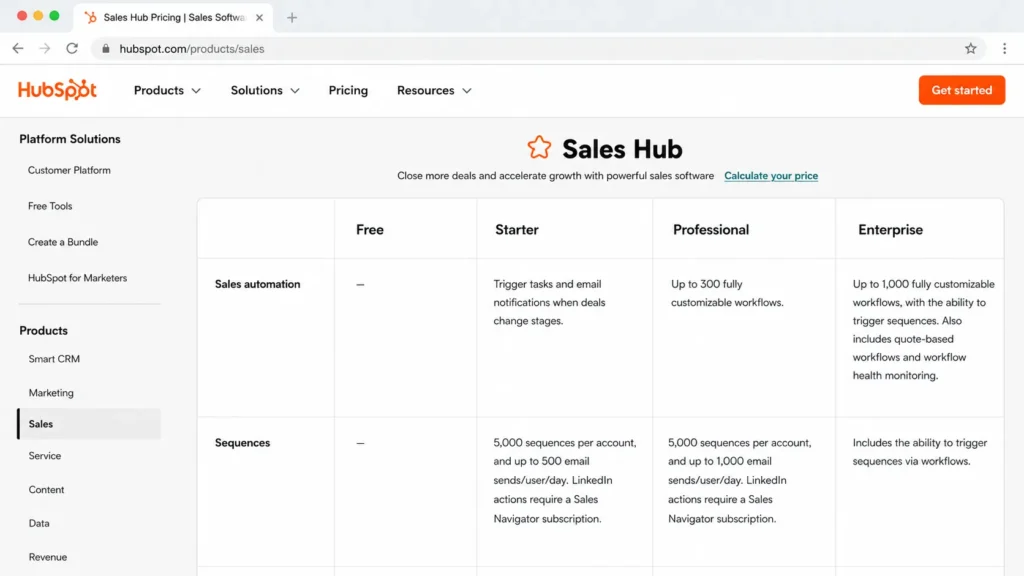
Task: Click the Sequences row label
Action: [242, 443]
